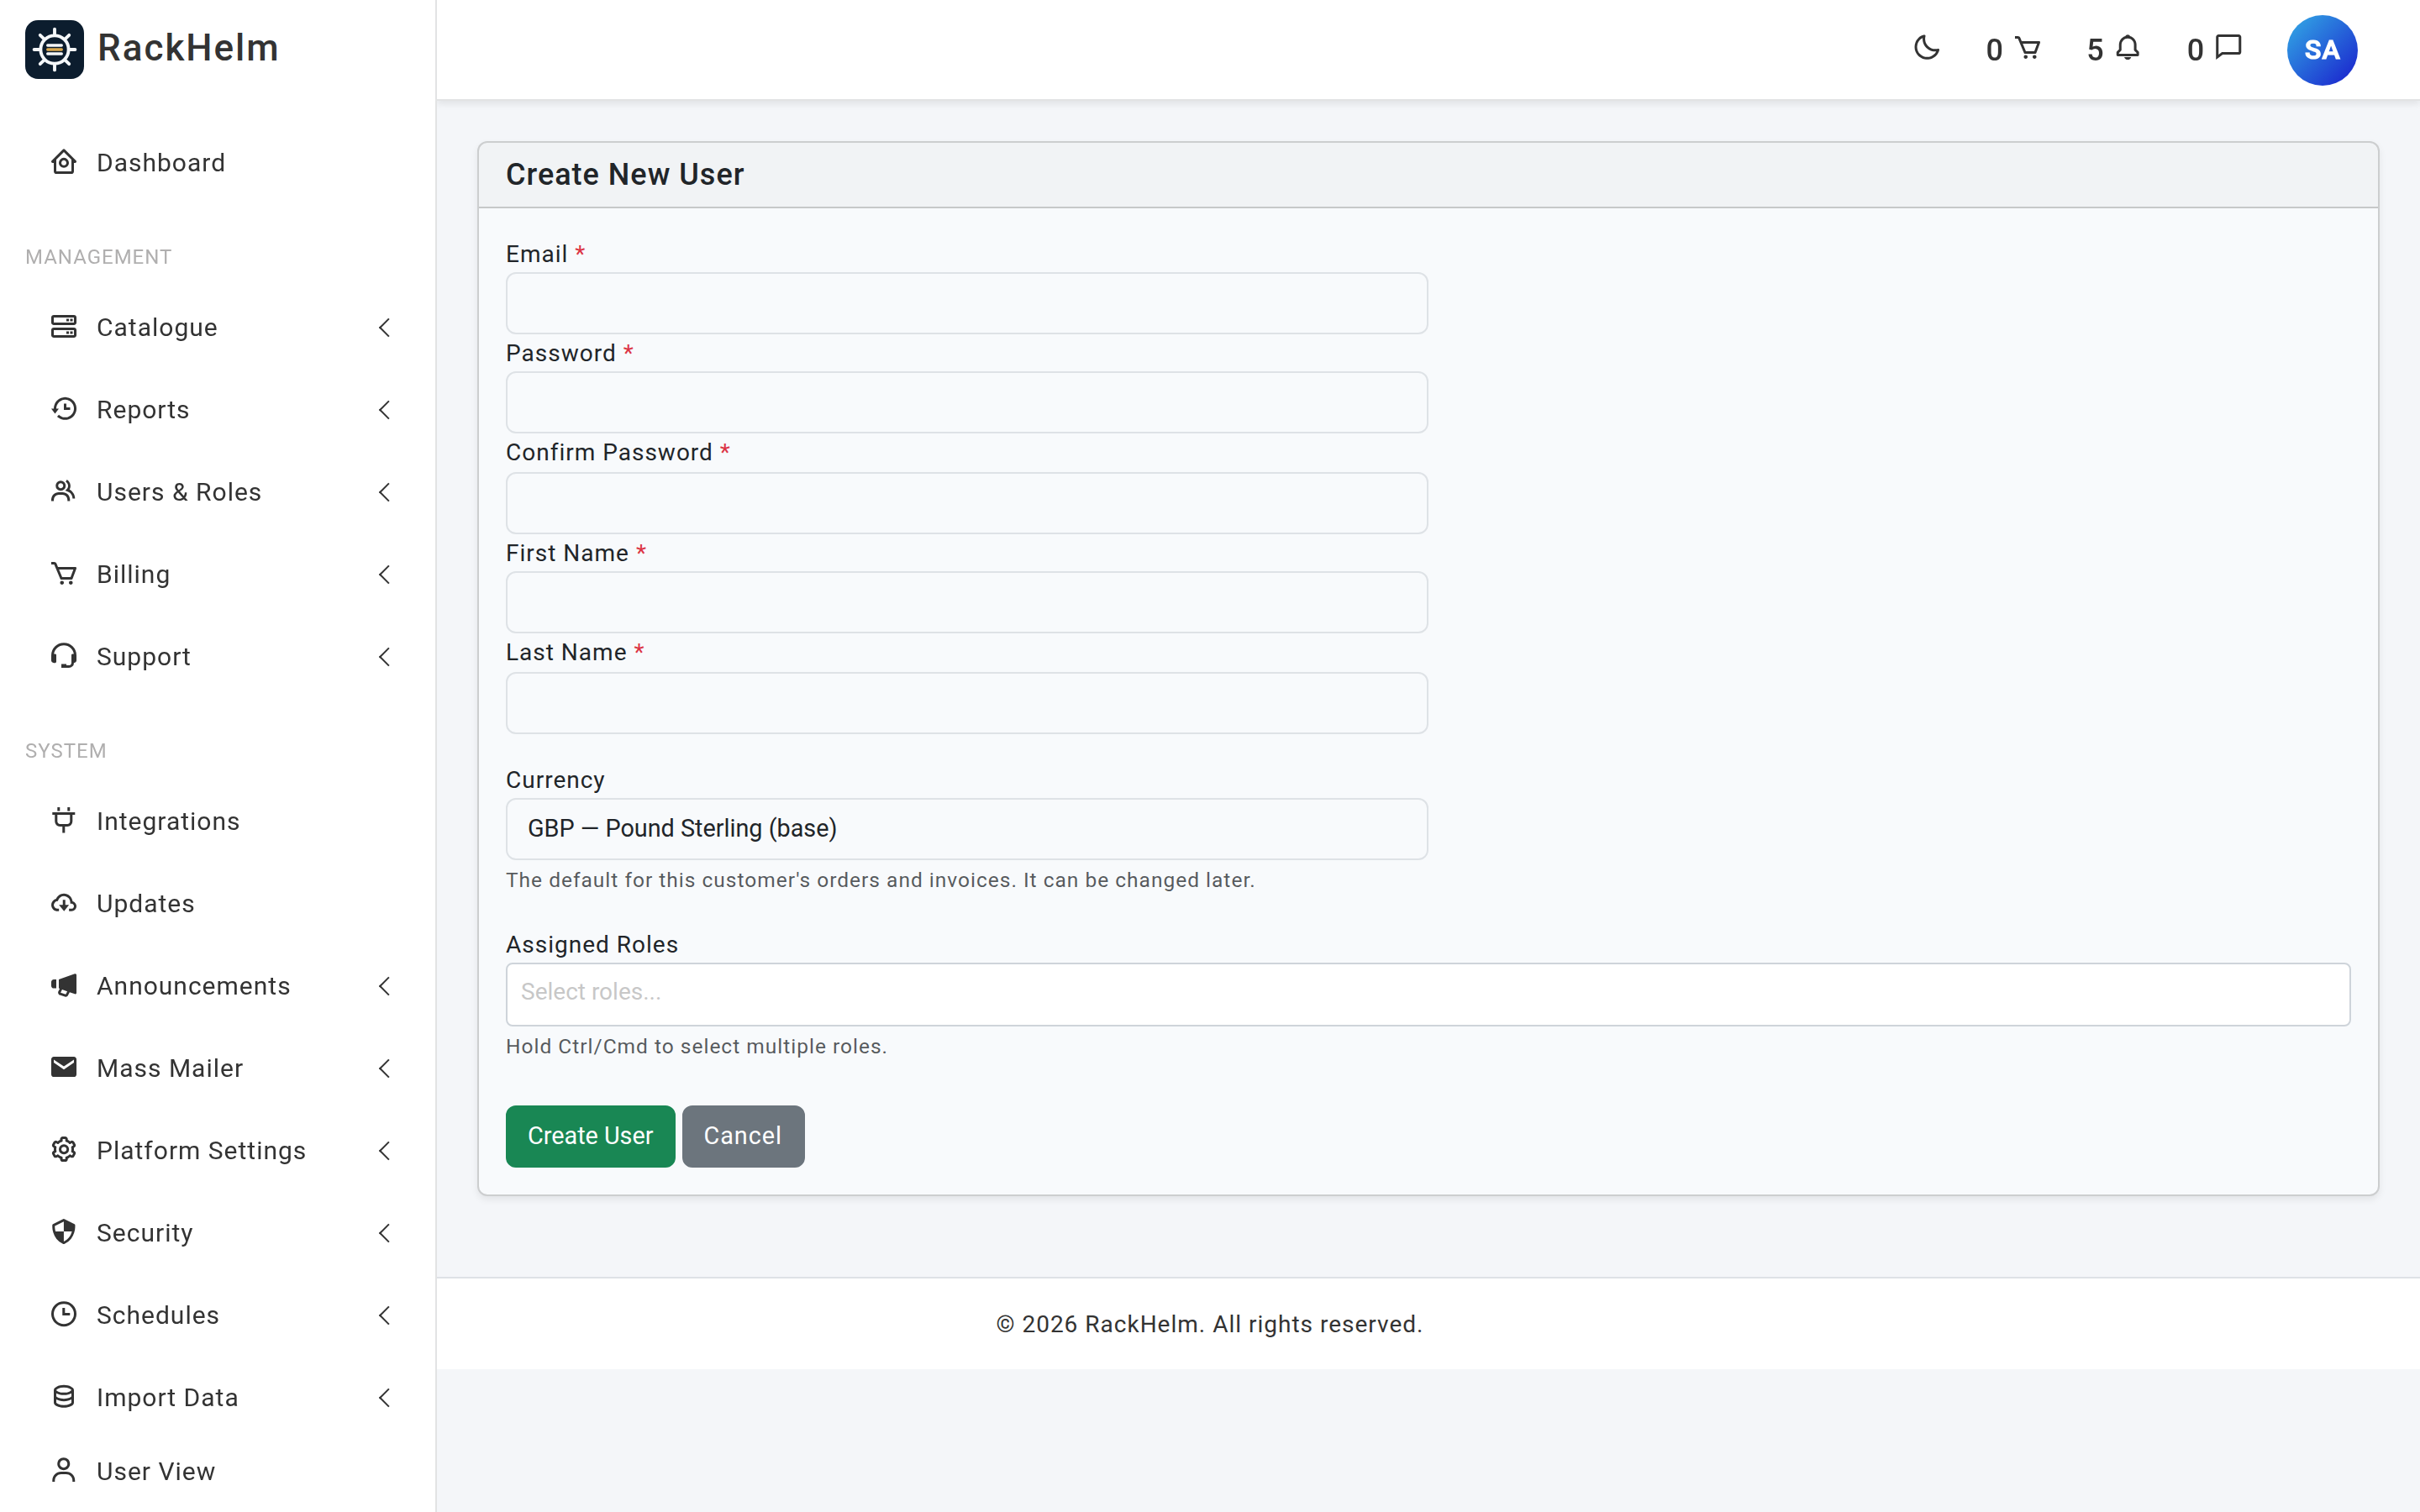Click the Mass Mailer envelope icon
2420x1512 pixels.
tap(64, 1067)
